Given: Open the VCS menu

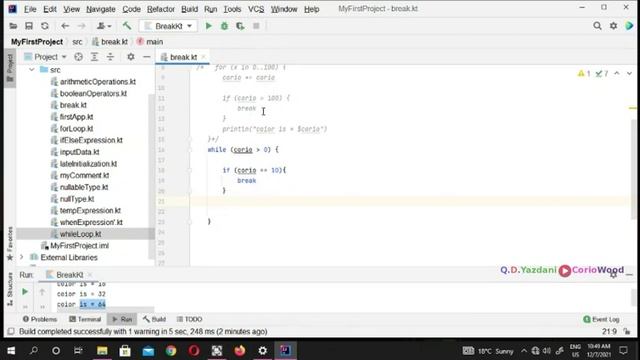Looking at the screenshot, I should tap(256, 9).
